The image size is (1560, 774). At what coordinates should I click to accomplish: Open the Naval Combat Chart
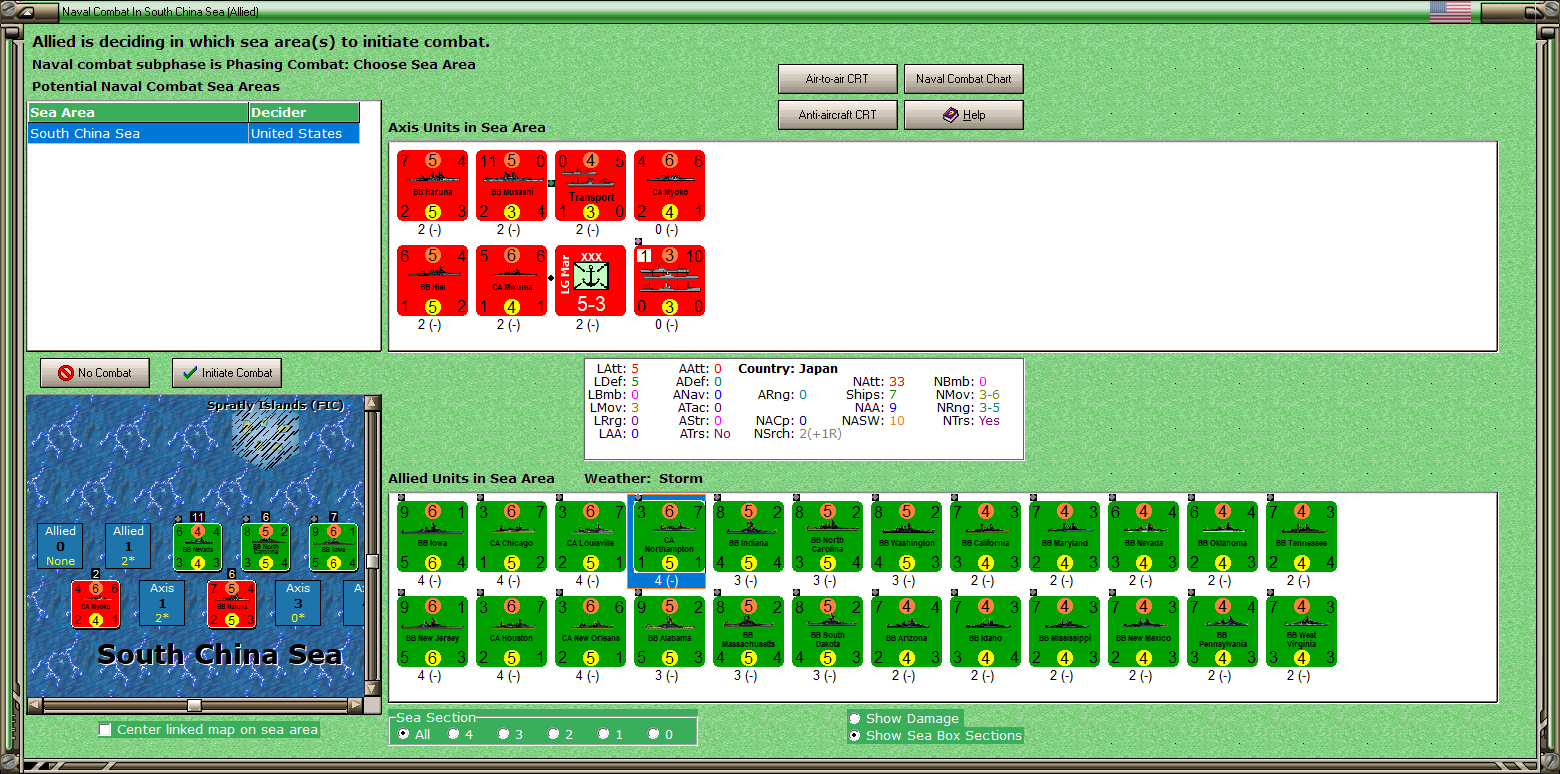(964, 79)
